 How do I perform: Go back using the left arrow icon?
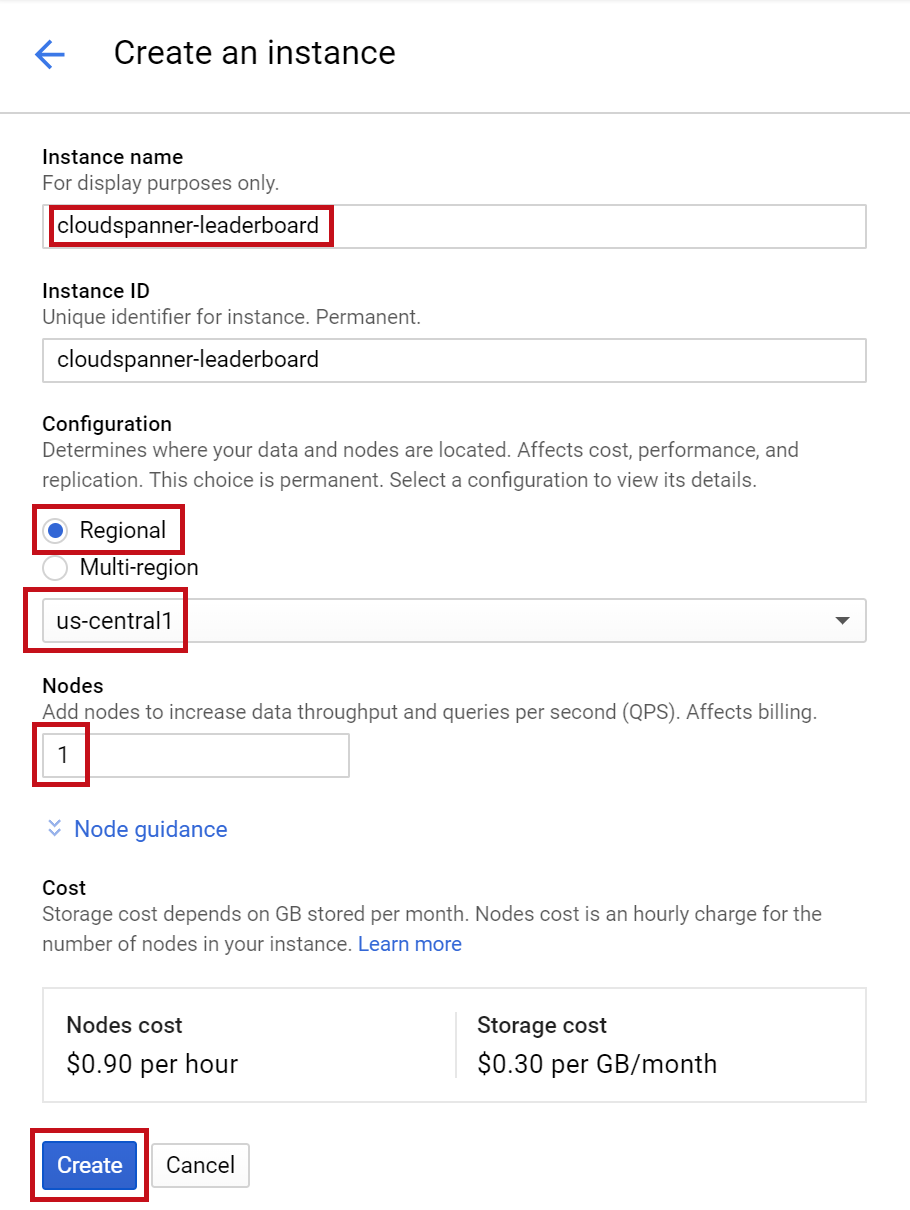[49, 54]
